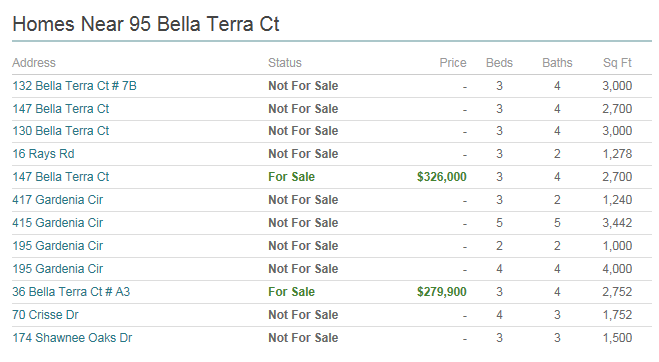Open 147 Bella Terra Ct For Sale listing
The width and height of the screenshot is (659, 362).
click(x=61, y=177)
